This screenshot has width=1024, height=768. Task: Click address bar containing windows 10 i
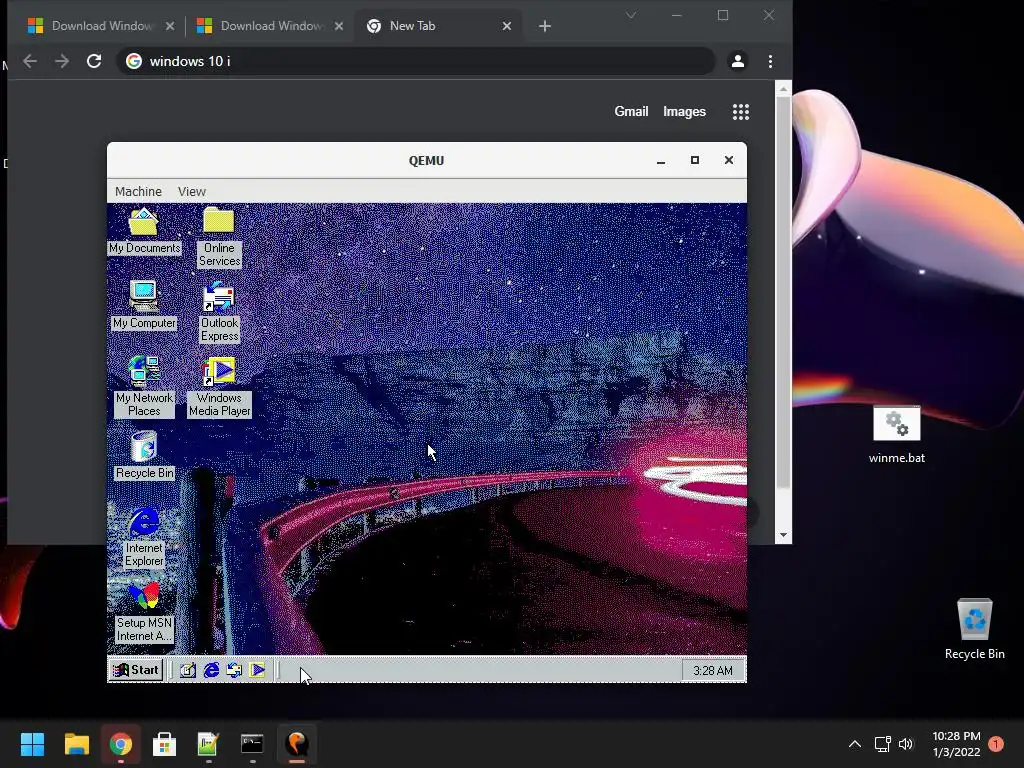tap(416, 61)
